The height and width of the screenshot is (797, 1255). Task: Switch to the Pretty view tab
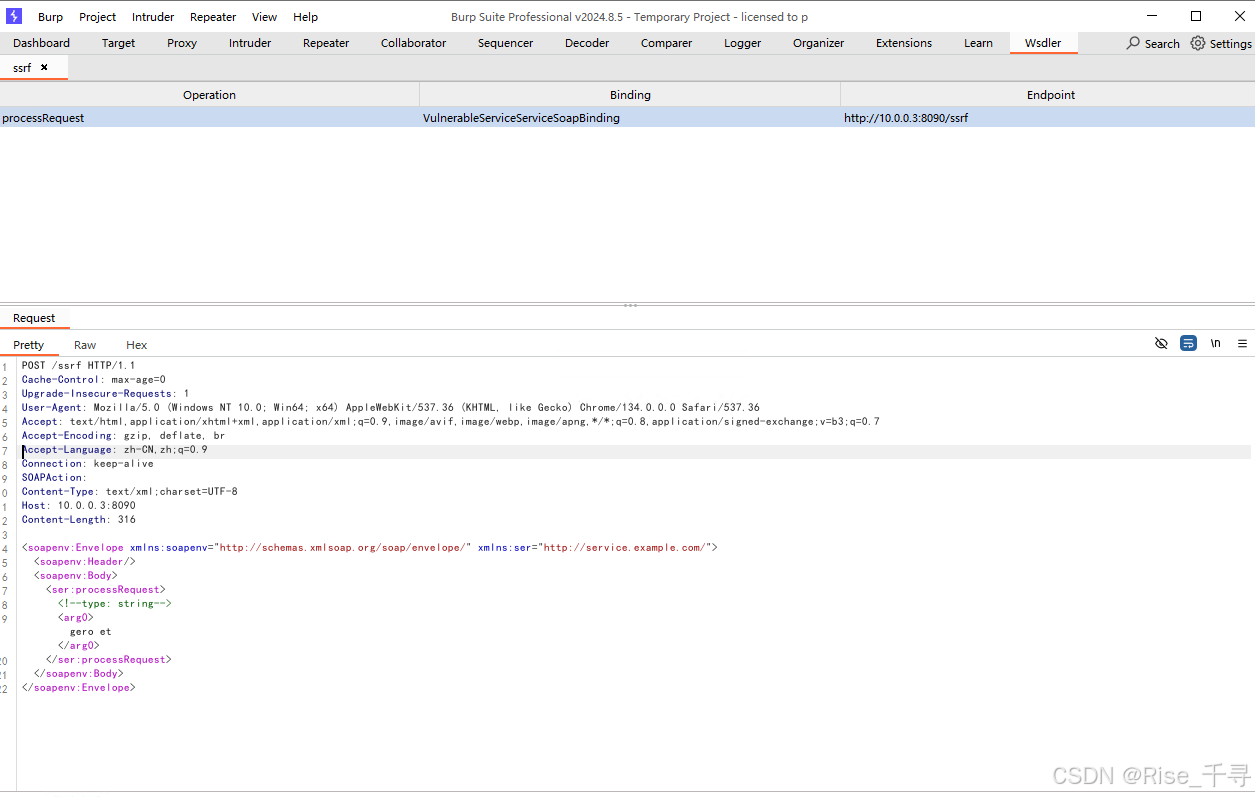pyautogui.click(x=28, y=345)
